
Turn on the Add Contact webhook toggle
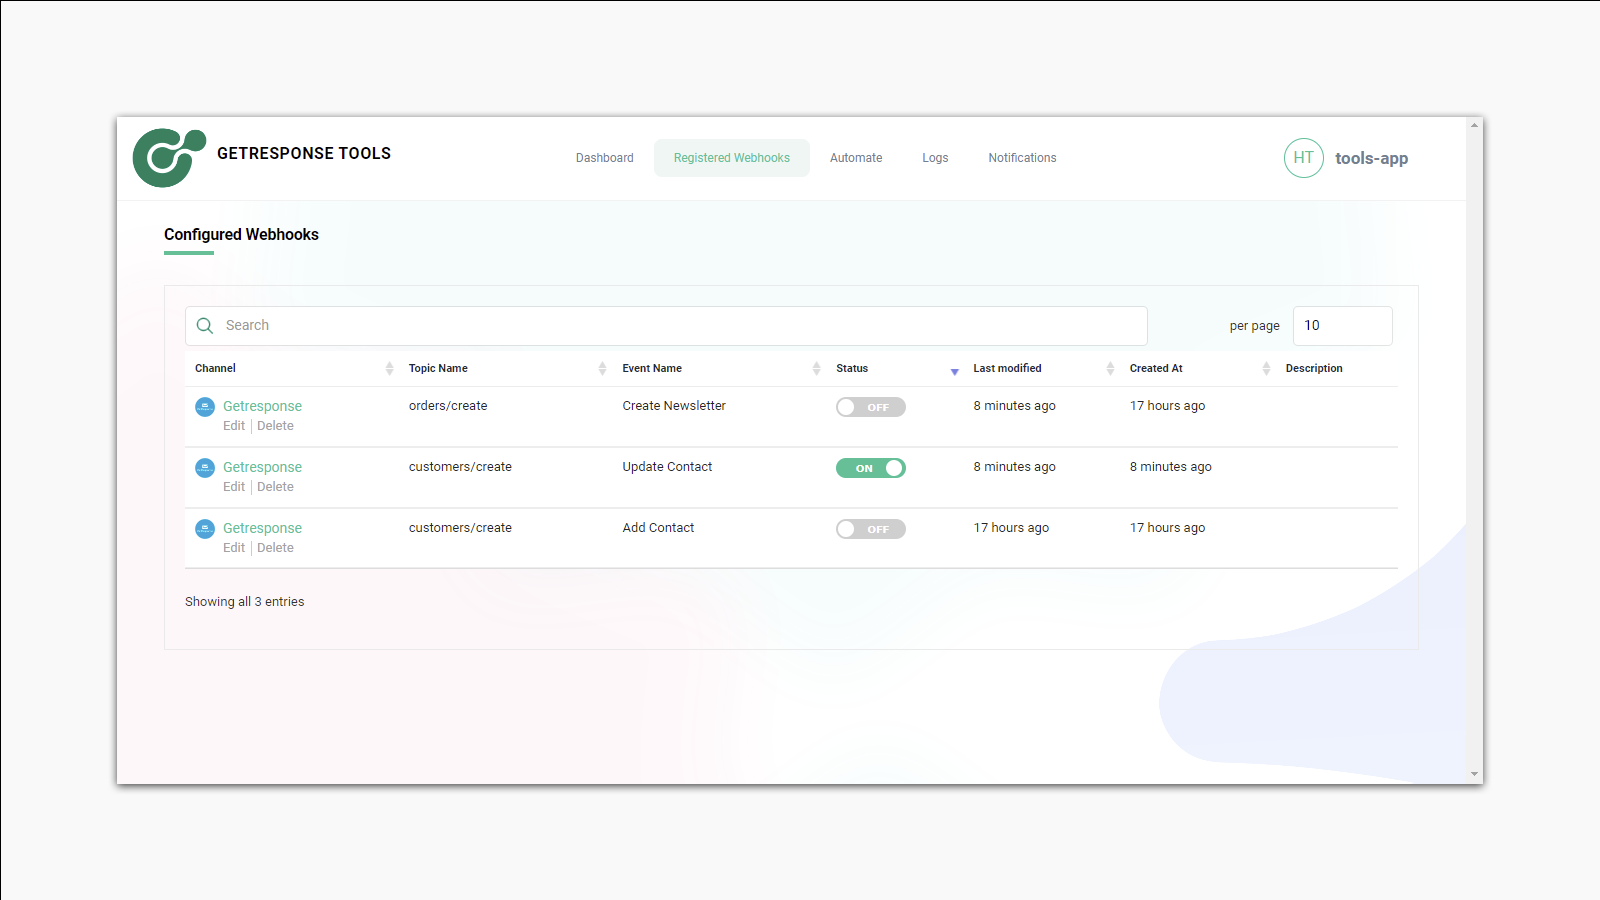click(x=870, y=528)
